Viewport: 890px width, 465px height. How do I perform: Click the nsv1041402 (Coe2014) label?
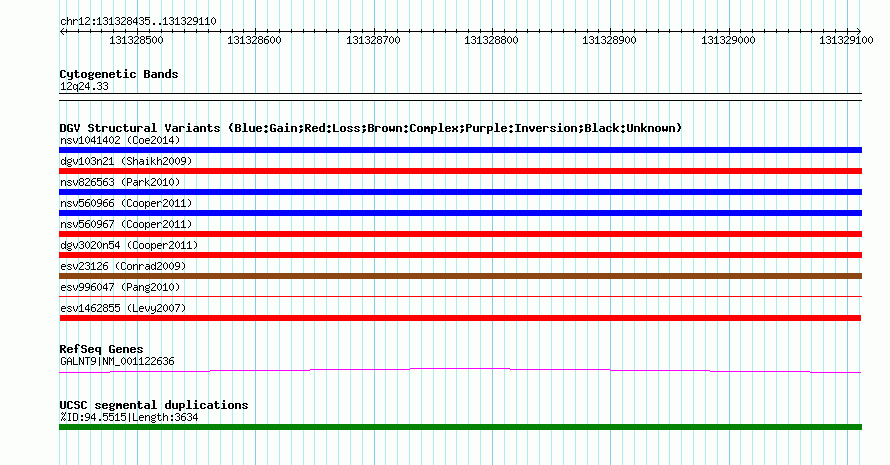tap(120, 140)
